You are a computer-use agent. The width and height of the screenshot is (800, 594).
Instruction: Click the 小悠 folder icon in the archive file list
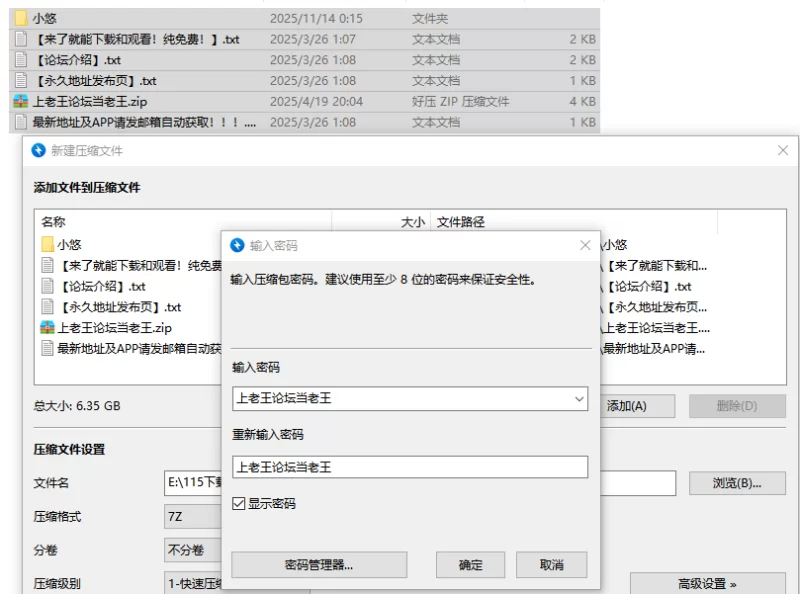pos(47,244)
